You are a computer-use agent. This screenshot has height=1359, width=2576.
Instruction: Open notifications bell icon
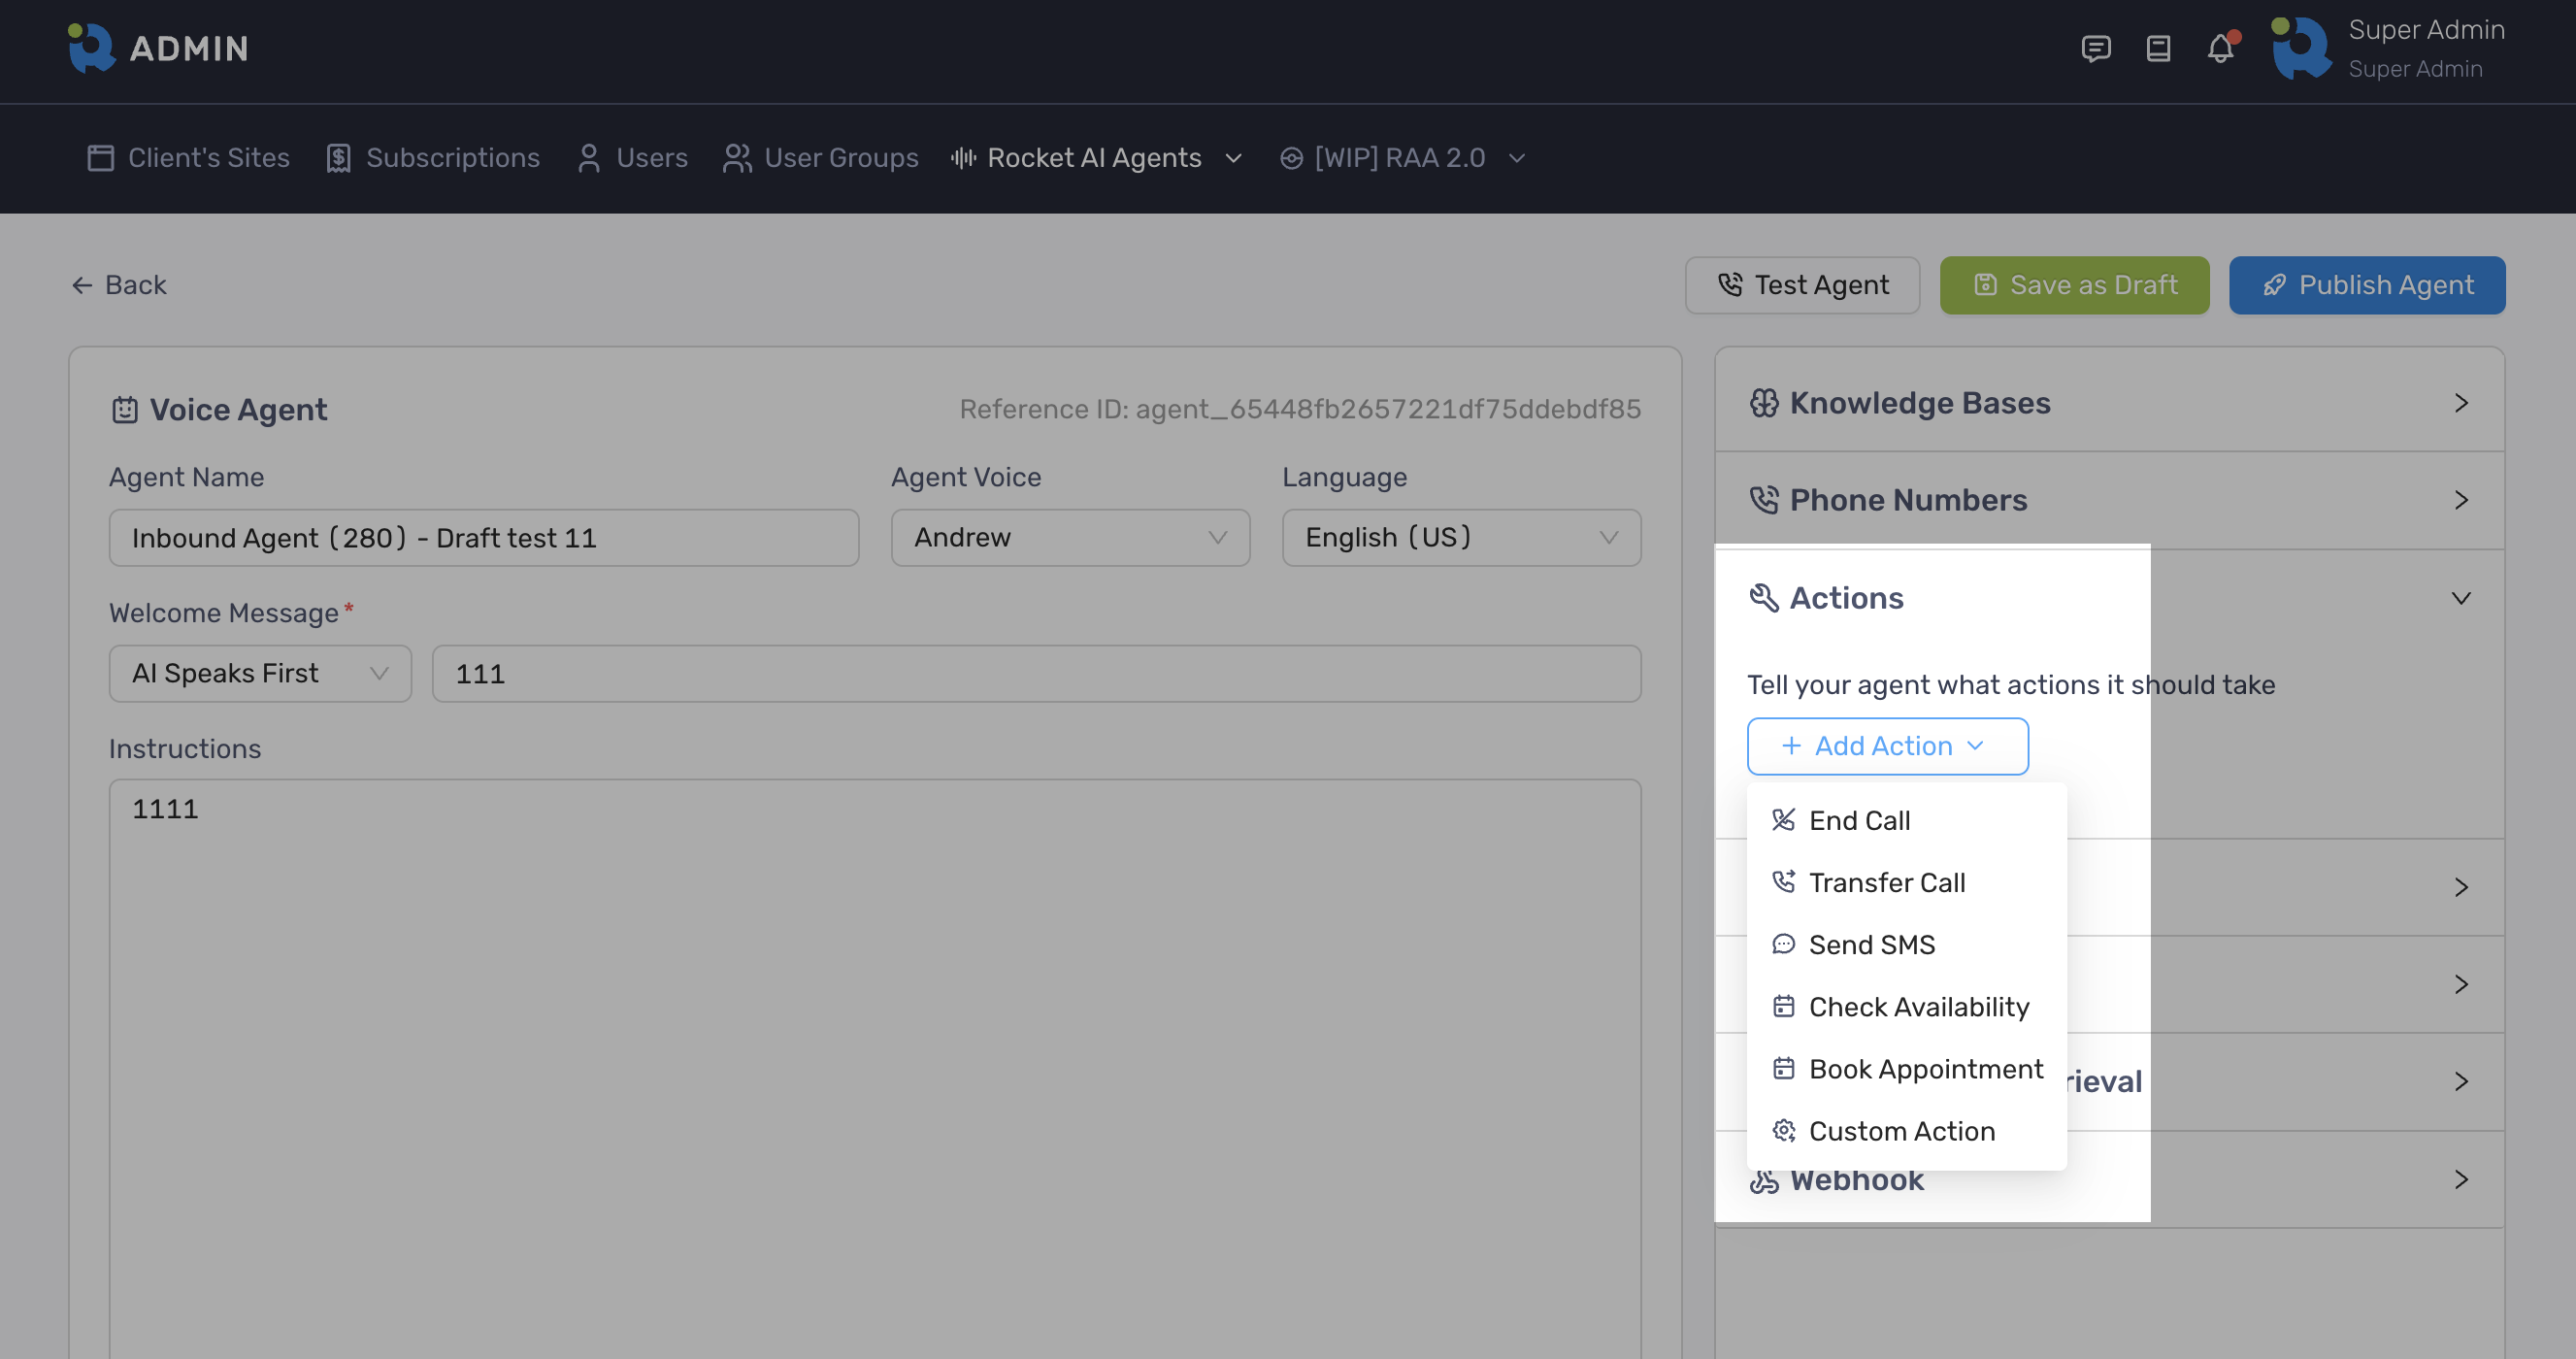(x=2220, y=48)
